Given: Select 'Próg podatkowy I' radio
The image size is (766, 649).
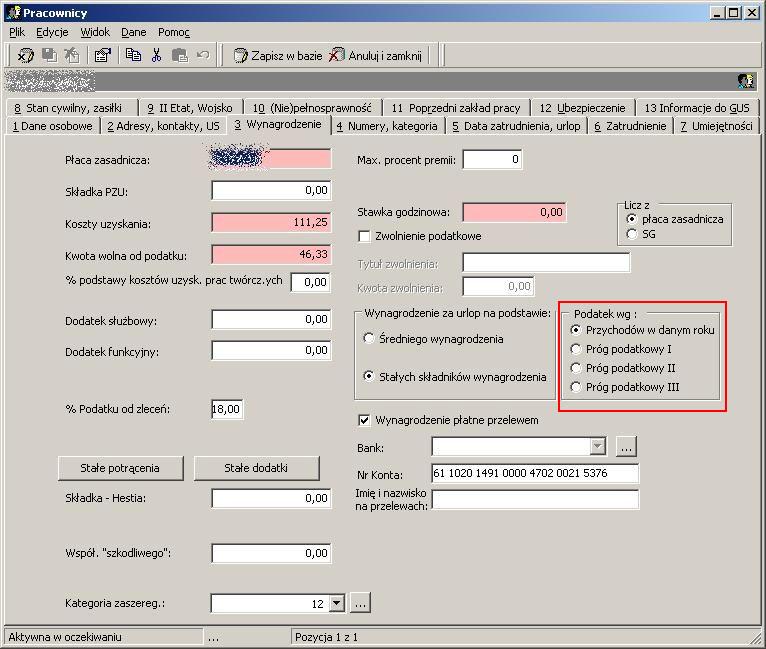Looking at the screenshot, I should [x=575, y=349].
